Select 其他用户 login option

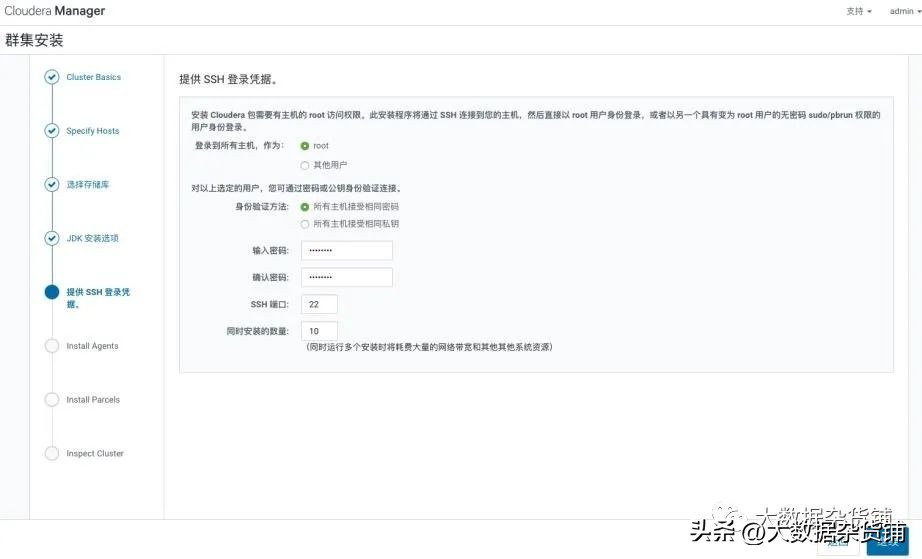point(305,165)
